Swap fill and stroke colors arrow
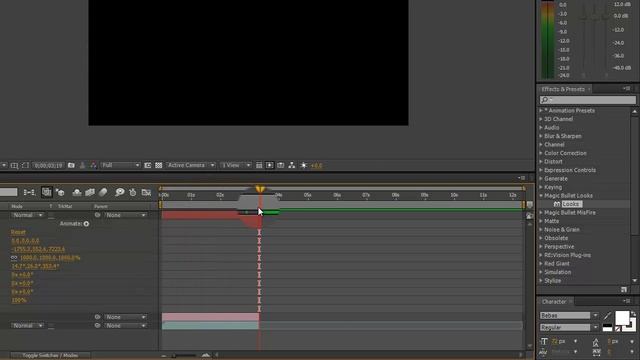This screenshot has width=640, height=360. click(x=633, y=313)
